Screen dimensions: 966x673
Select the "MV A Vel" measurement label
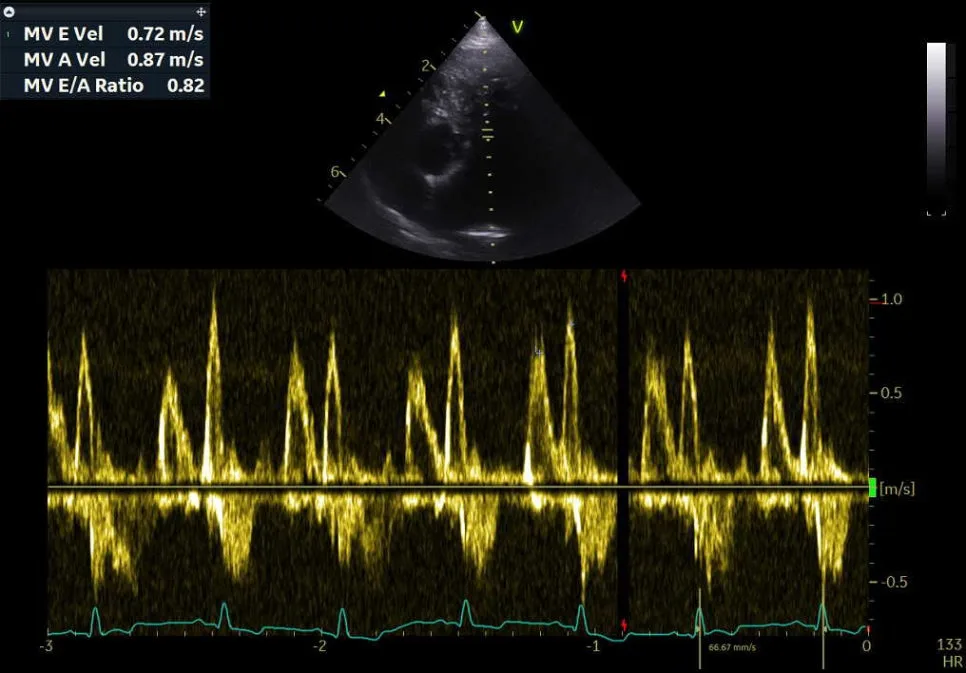point(65,59)
